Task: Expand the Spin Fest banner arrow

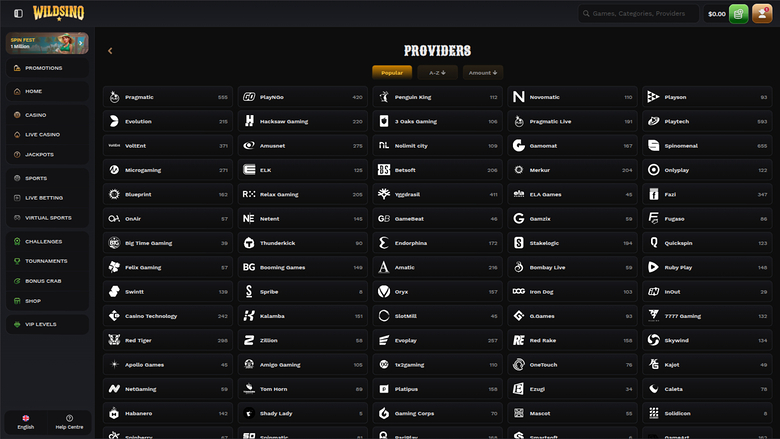Action: pyautogui.click(x=80, y=43)
